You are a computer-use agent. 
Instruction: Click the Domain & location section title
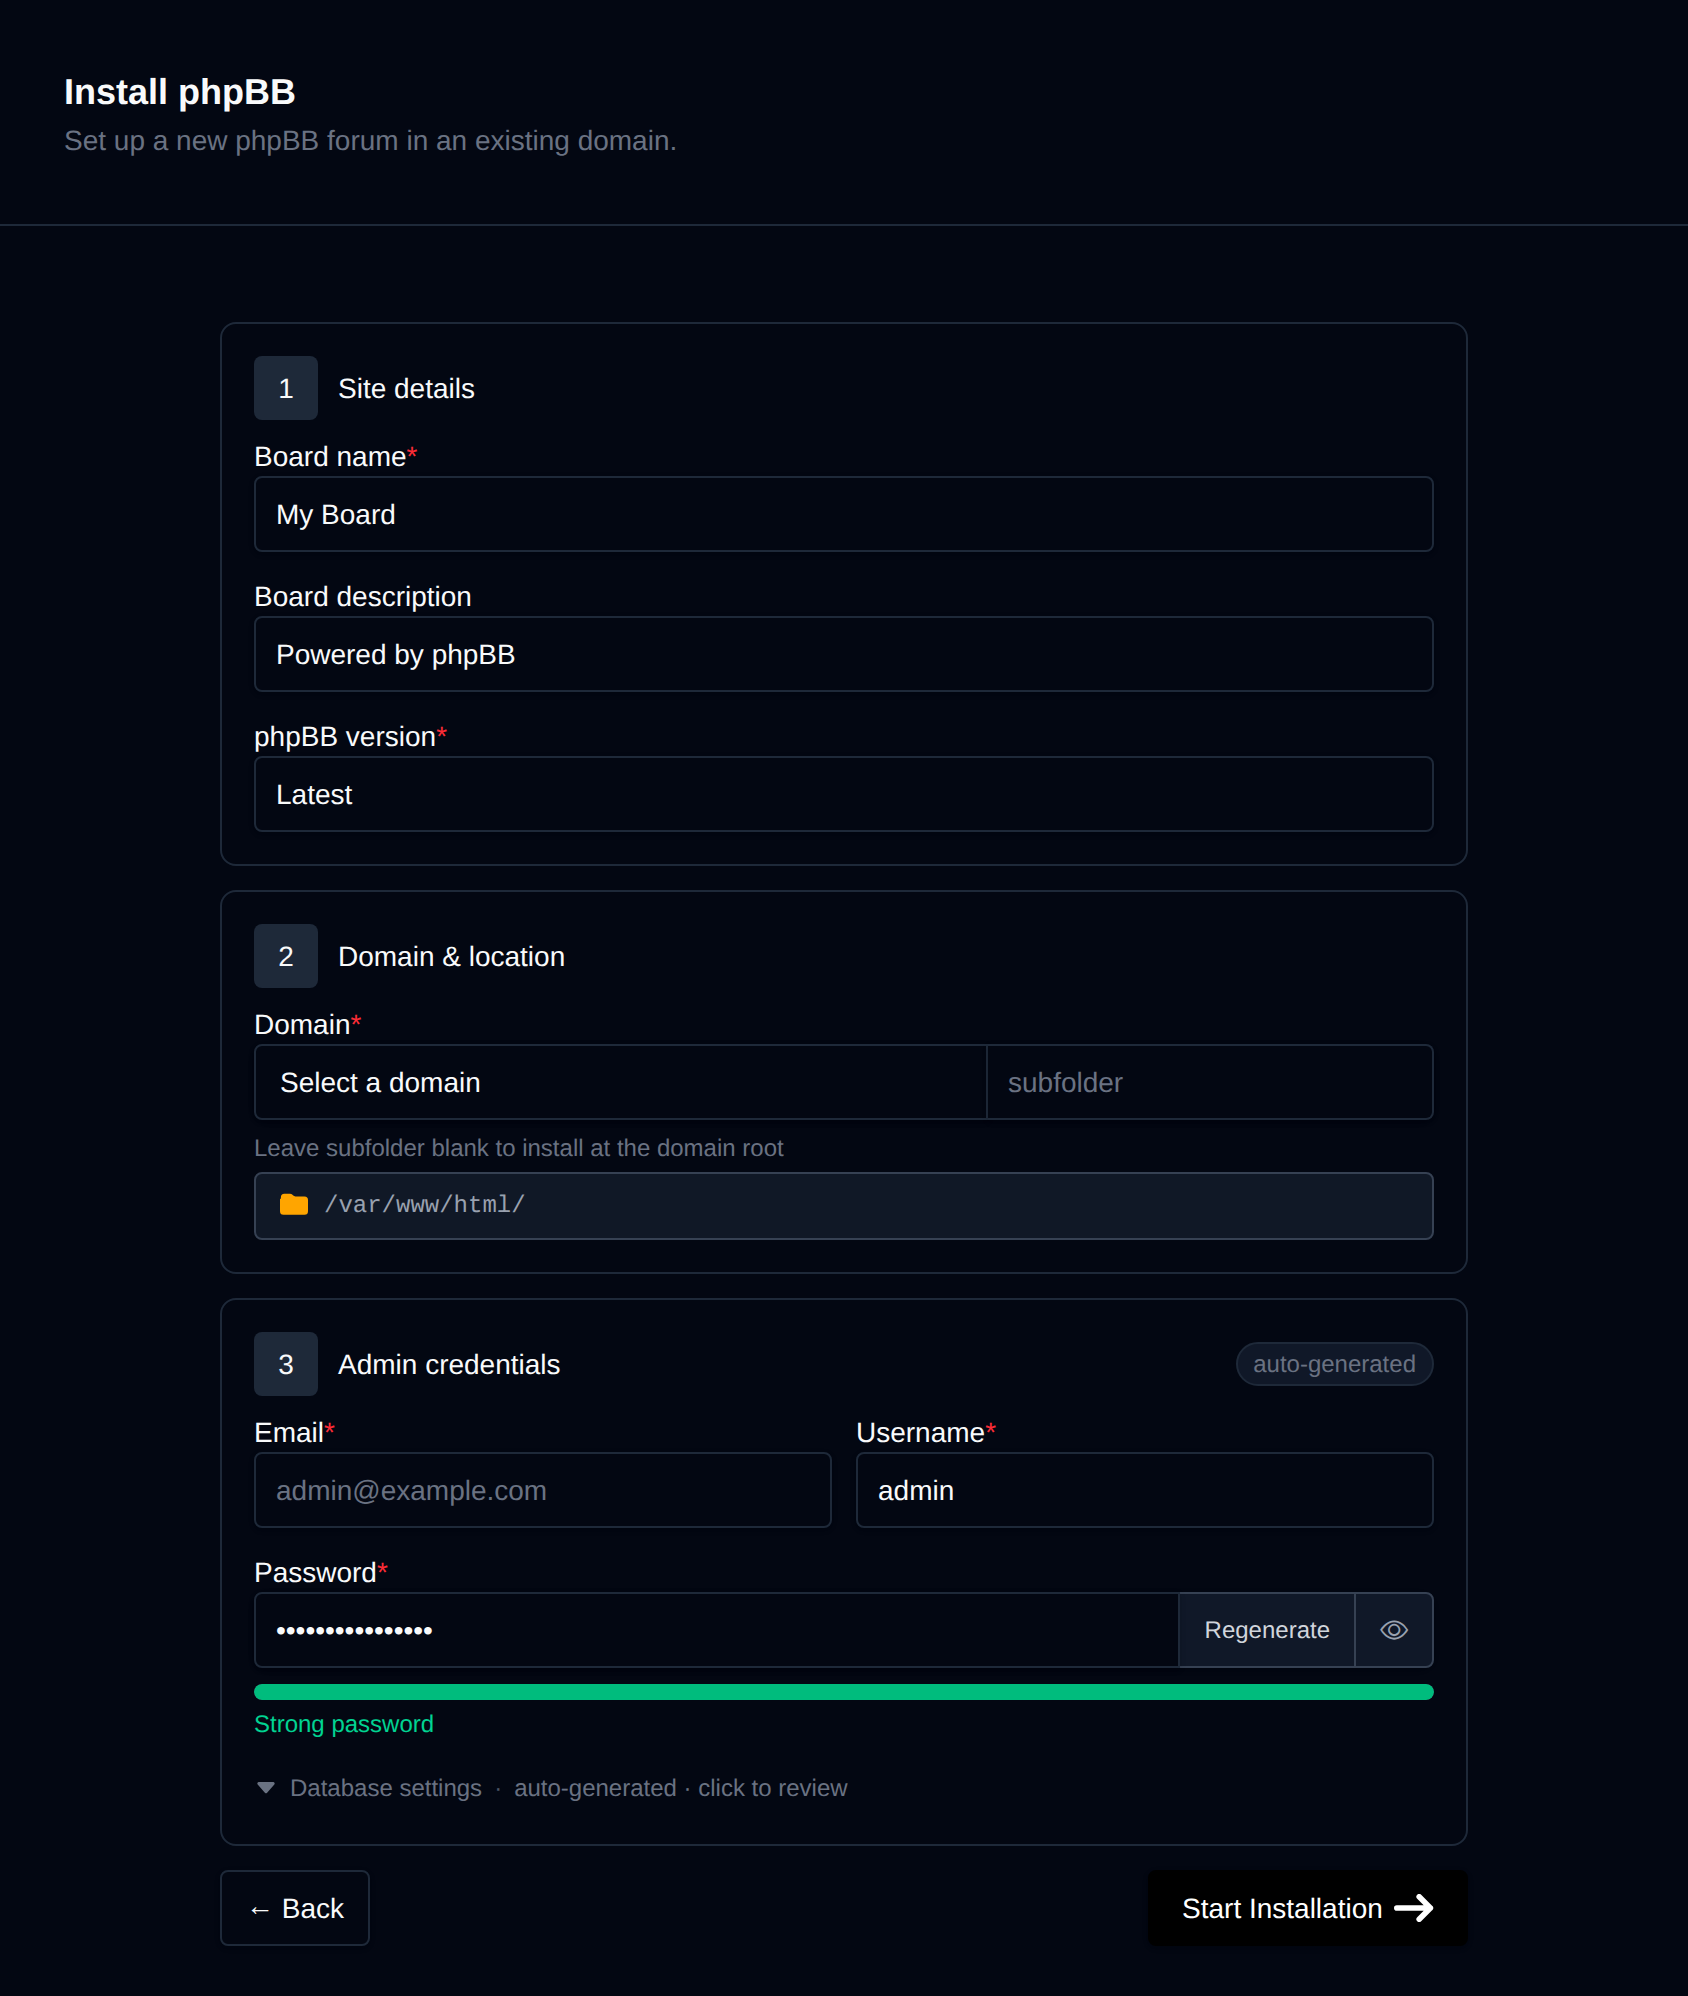point(451,956)
